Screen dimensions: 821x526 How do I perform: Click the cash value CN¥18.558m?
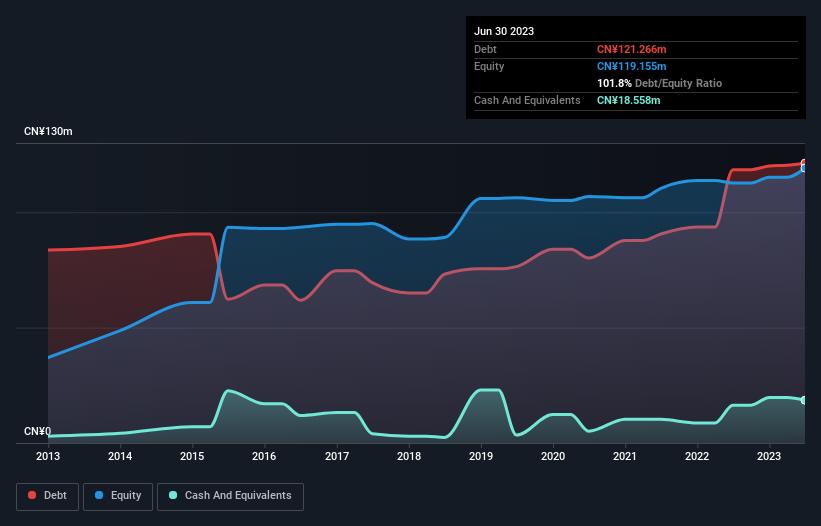628,100
